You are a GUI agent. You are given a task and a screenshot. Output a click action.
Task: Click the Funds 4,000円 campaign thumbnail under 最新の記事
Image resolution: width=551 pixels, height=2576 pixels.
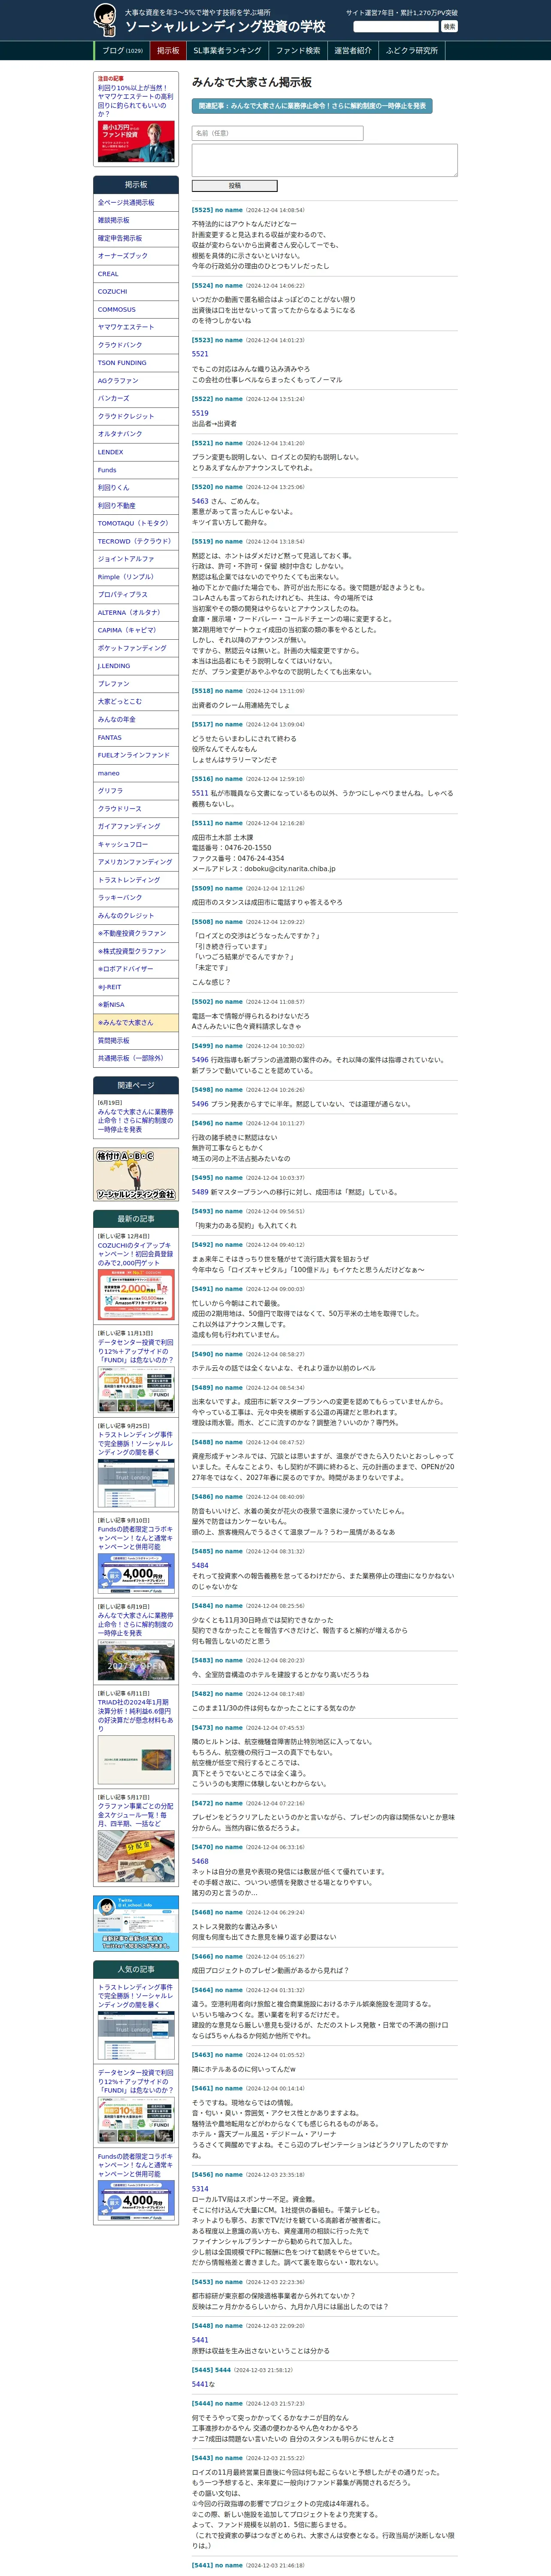click(x=136, y=1573)
